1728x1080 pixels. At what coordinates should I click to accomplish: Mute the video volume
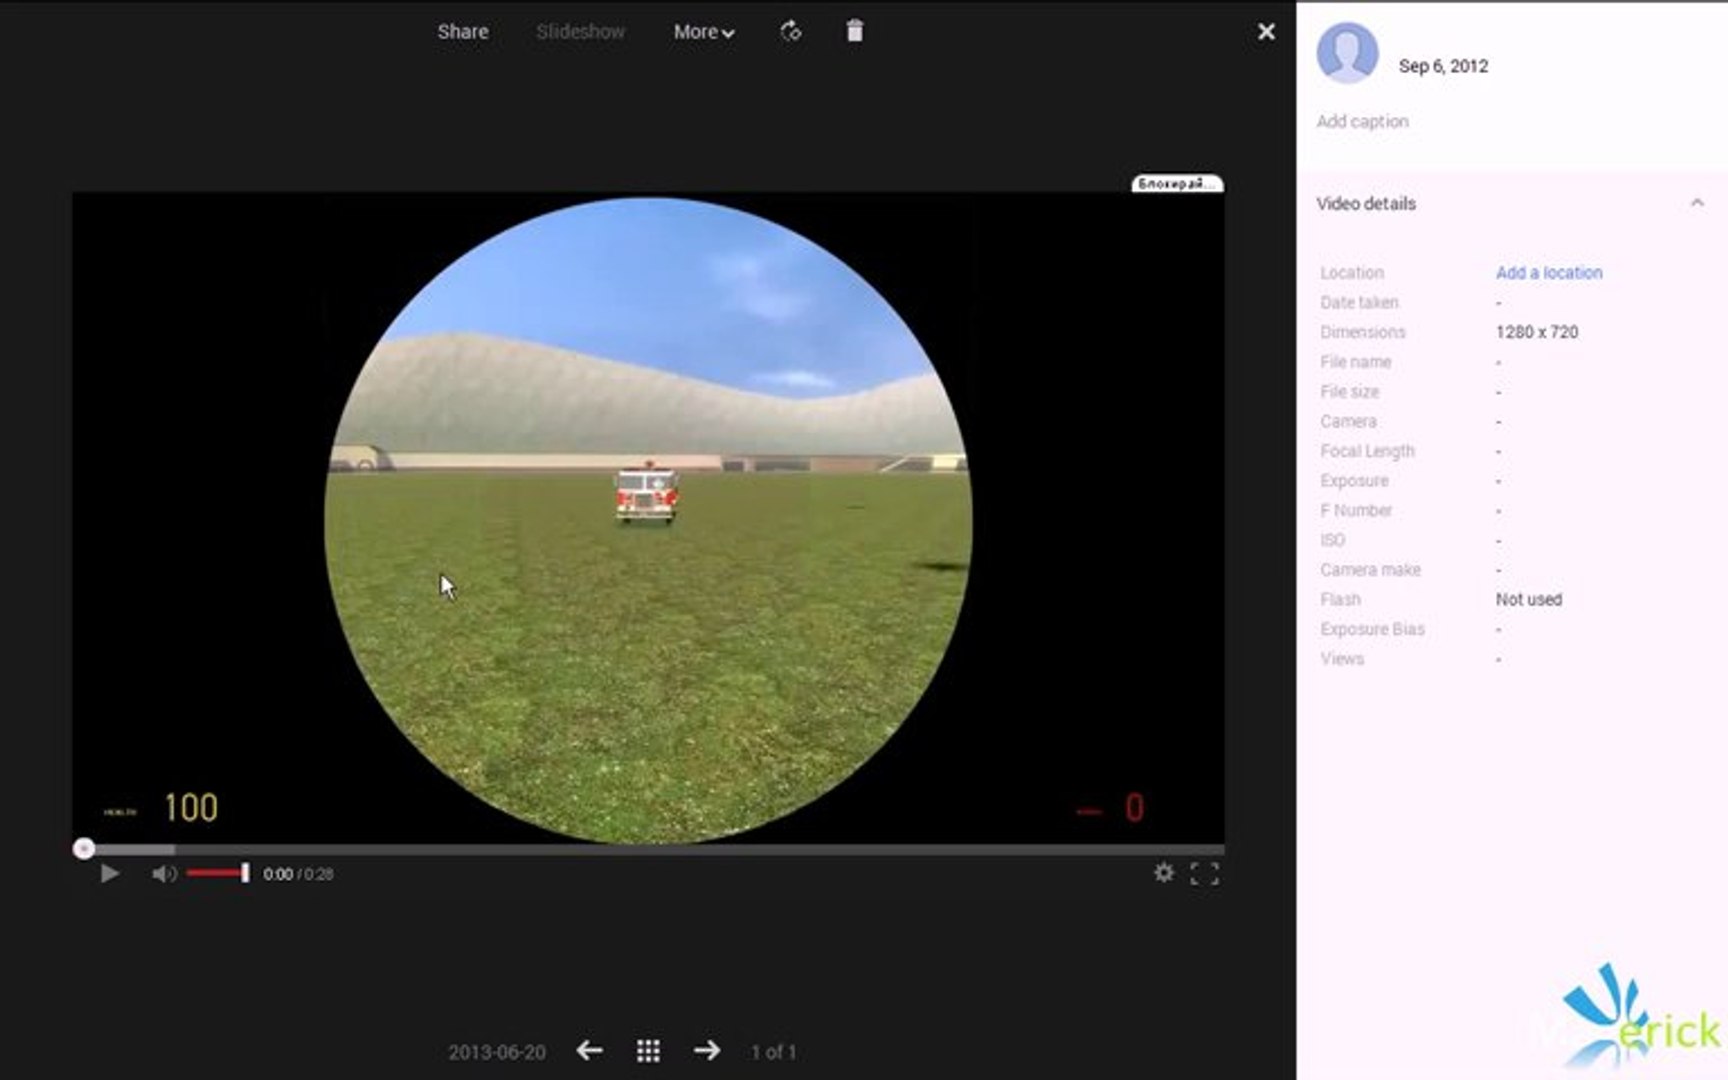[x=162, y=873]
